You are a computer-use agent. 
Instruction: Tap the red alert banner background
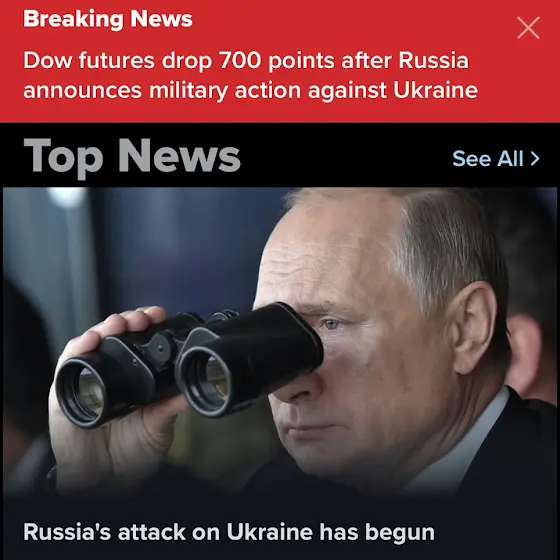[x=280, y=61]
